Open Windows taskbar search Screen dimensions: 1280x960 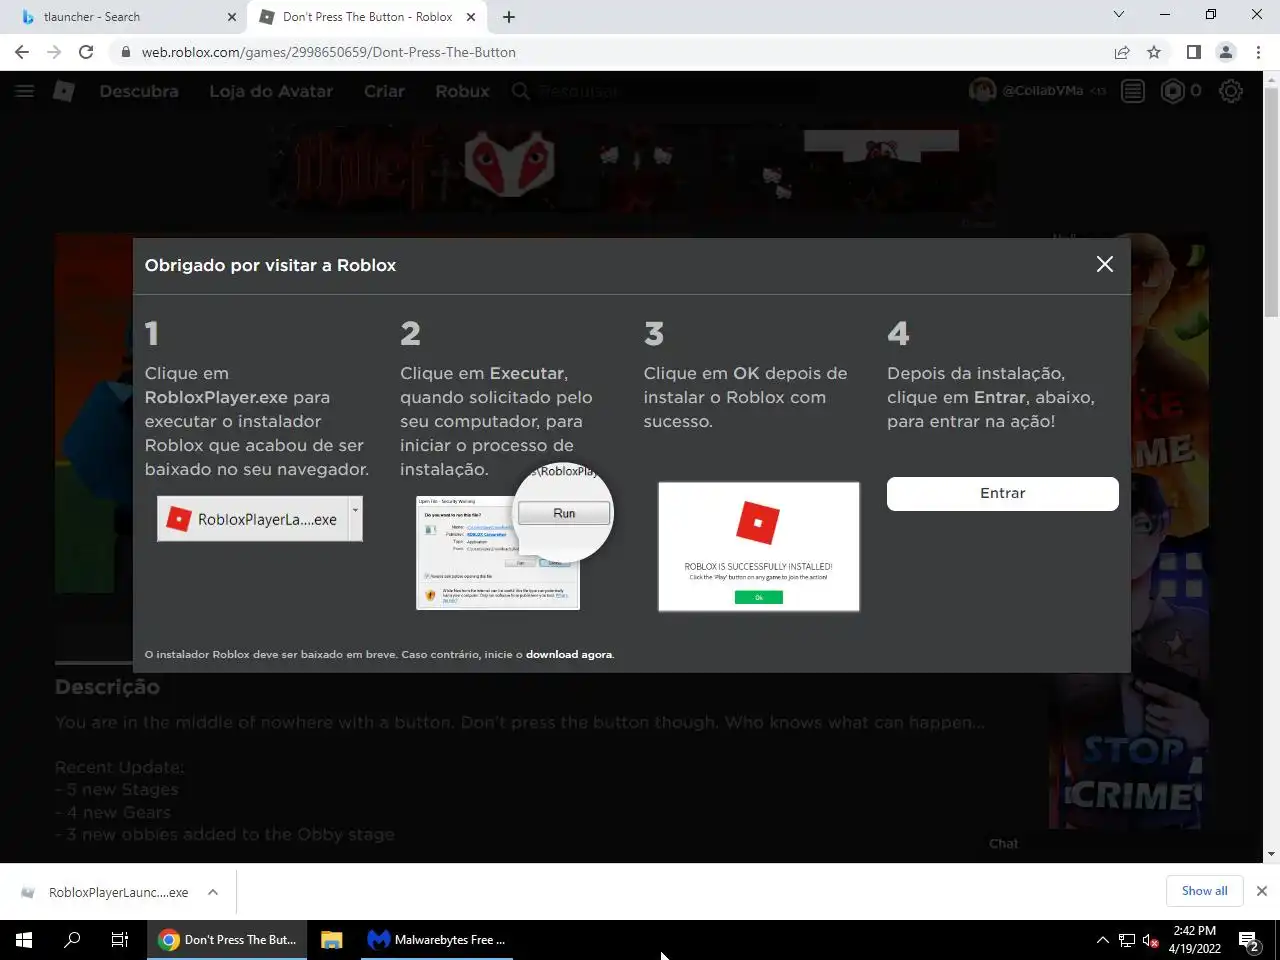pyautogui.click(x=72, y=940)
